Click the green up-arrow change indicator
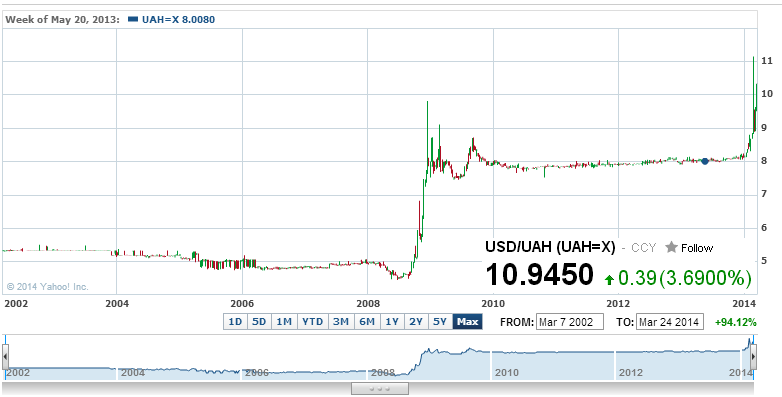This screenshot has height=397, width=782. point(608,280)
